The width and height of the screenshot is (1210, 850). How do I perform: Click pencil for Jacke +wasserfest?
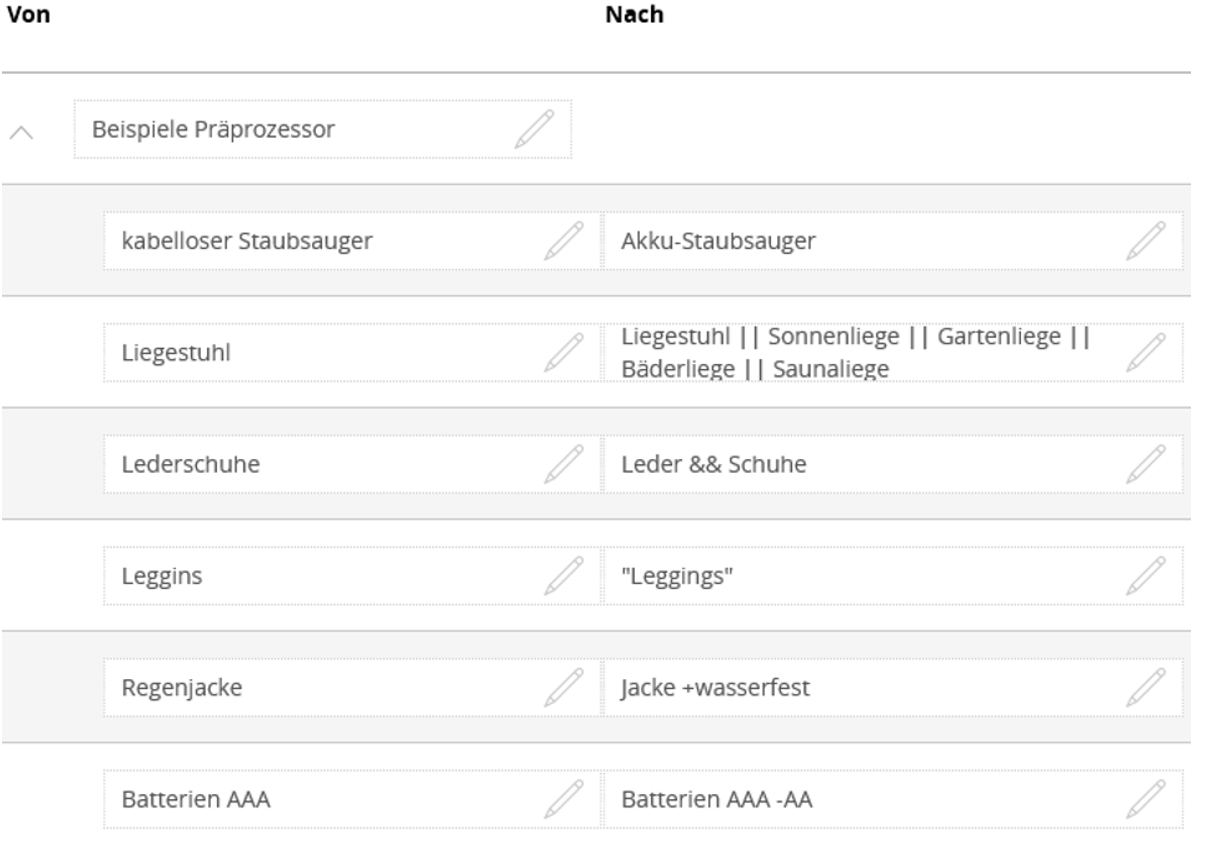tap(1145, 688)
